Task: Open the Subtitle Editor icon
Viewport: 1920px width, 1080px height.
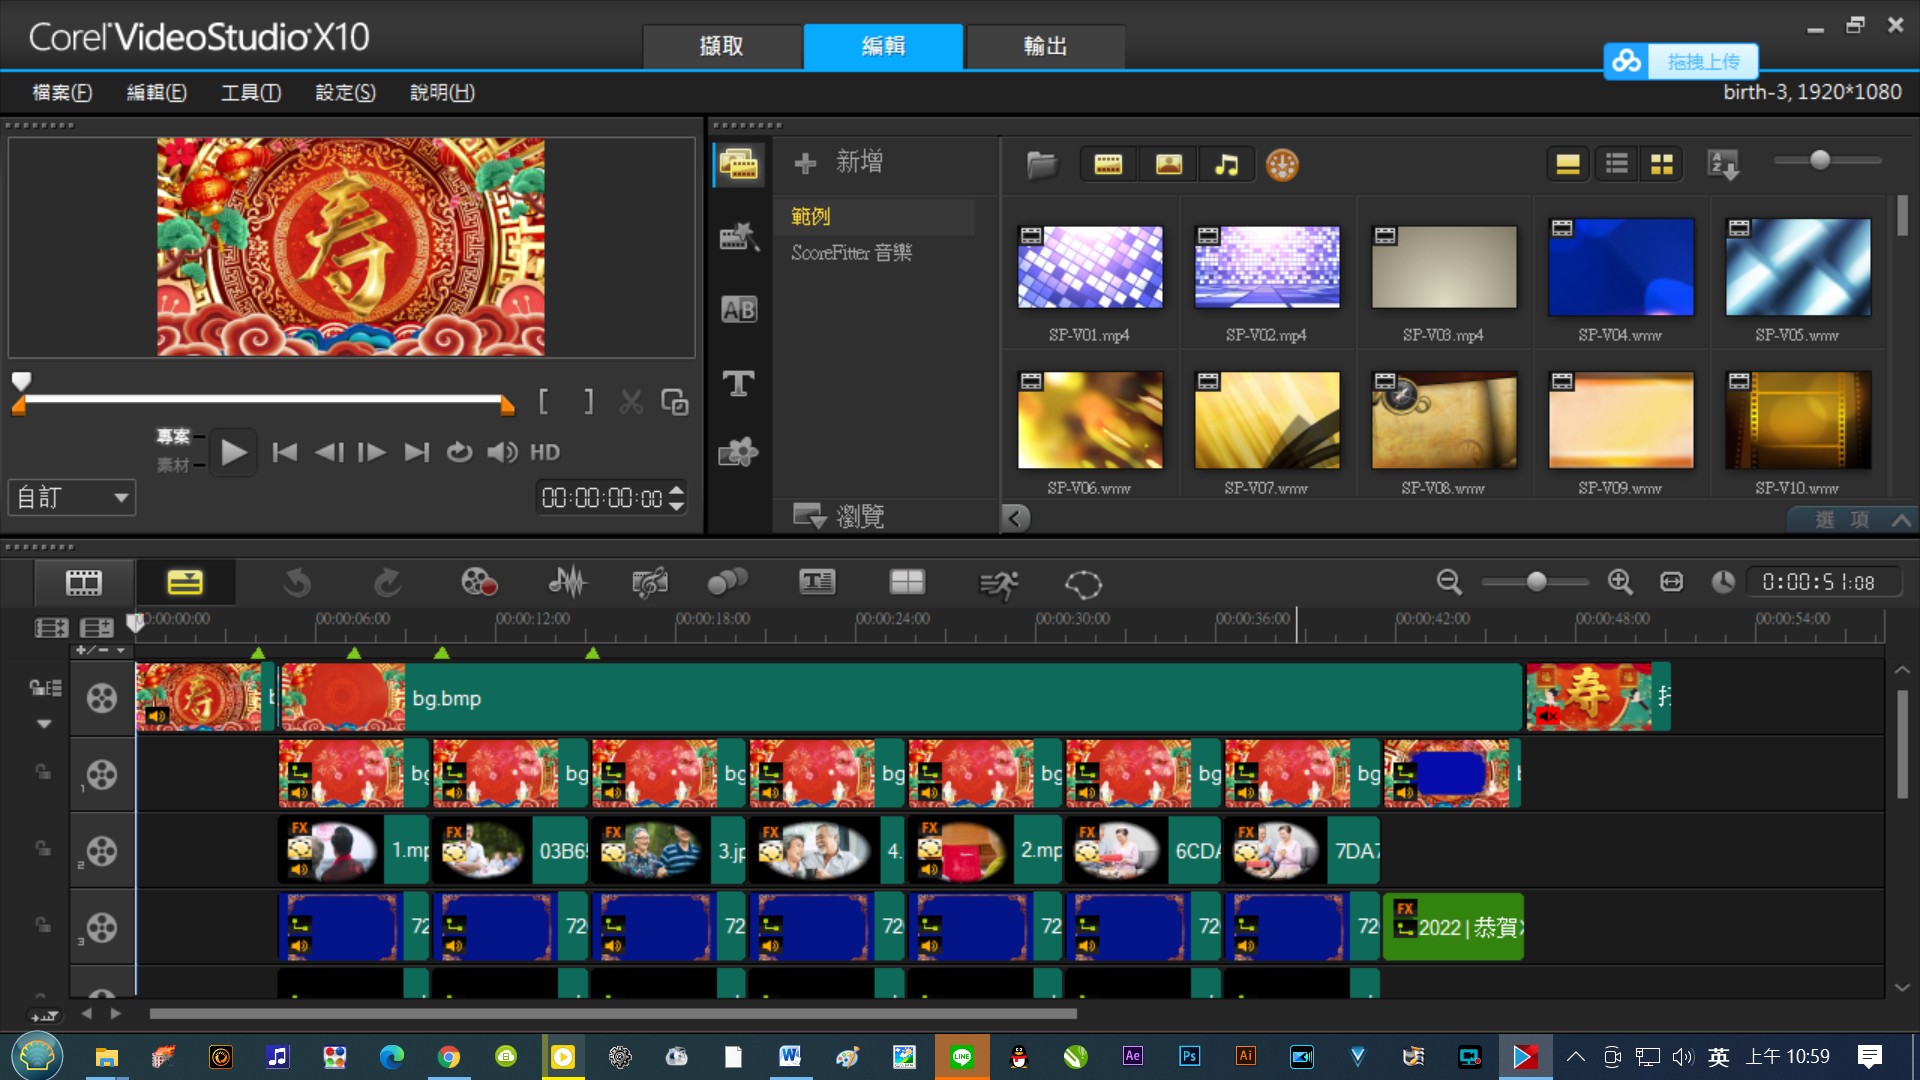Action: (817, 583)
